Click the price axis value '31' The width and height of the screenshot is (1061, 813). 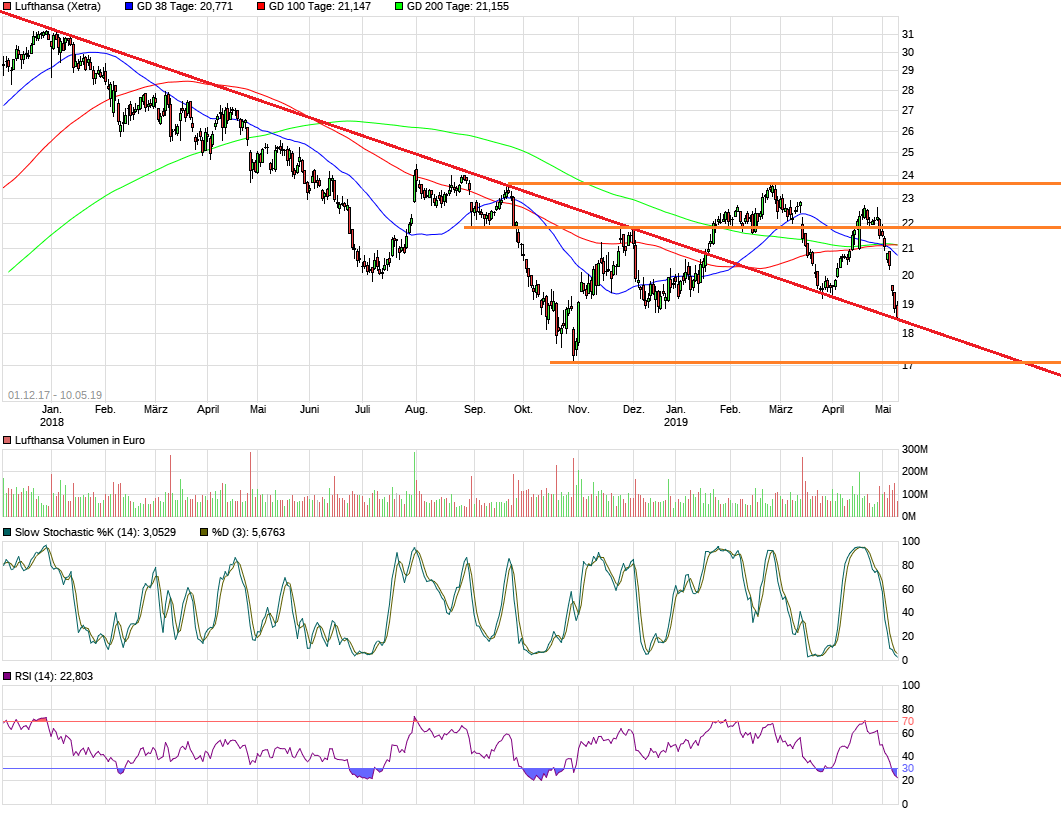907,34
